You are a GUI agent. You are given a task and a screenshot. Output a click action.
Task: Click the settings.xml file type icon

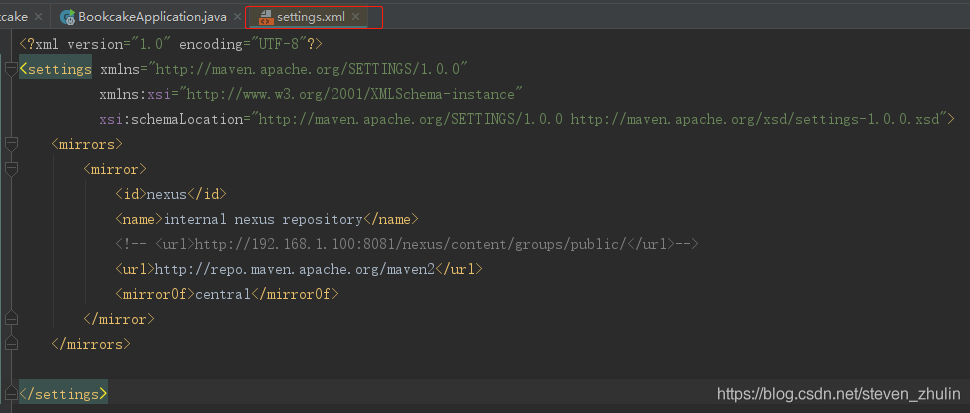(x=266, y=17)
